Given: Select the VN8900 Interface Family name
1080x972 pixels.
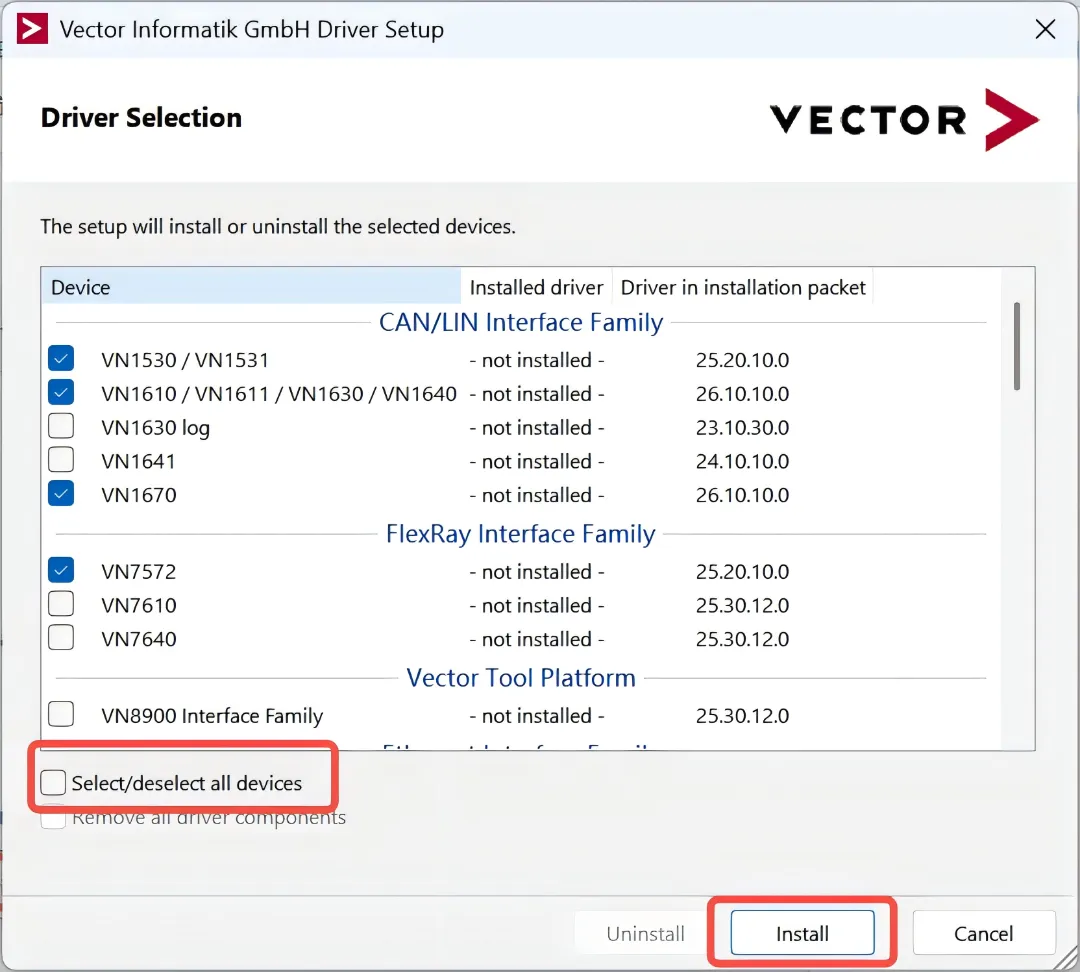Looking at the screenshot, I should [x=212, y=716].
